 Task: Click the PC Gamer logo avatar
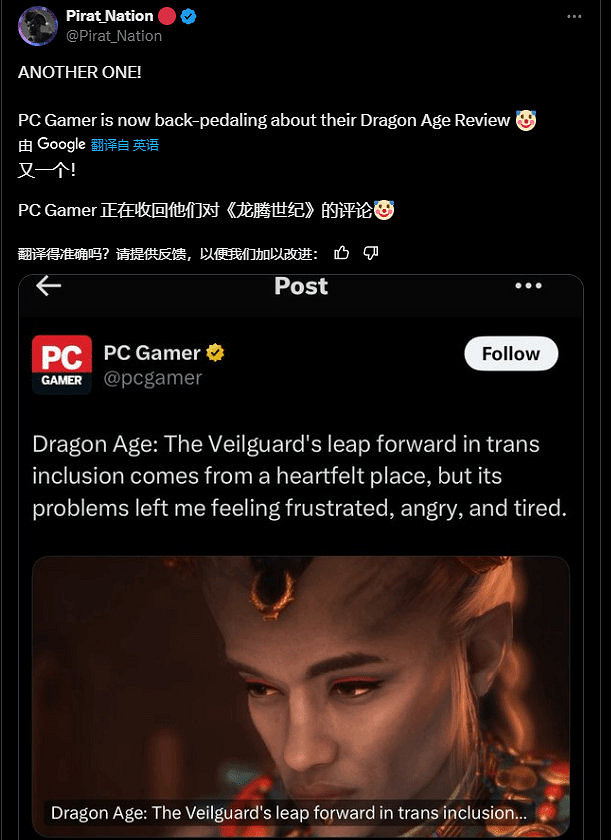62,364
